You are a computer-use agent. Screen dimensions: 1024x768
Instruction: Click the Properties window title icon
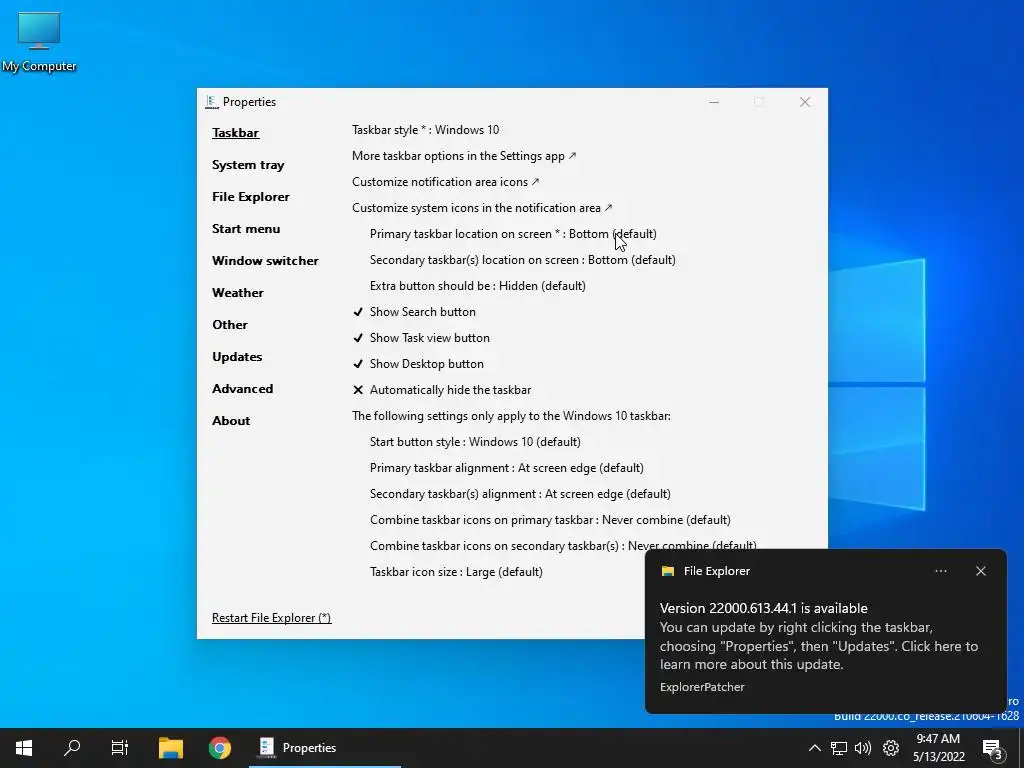211,102
